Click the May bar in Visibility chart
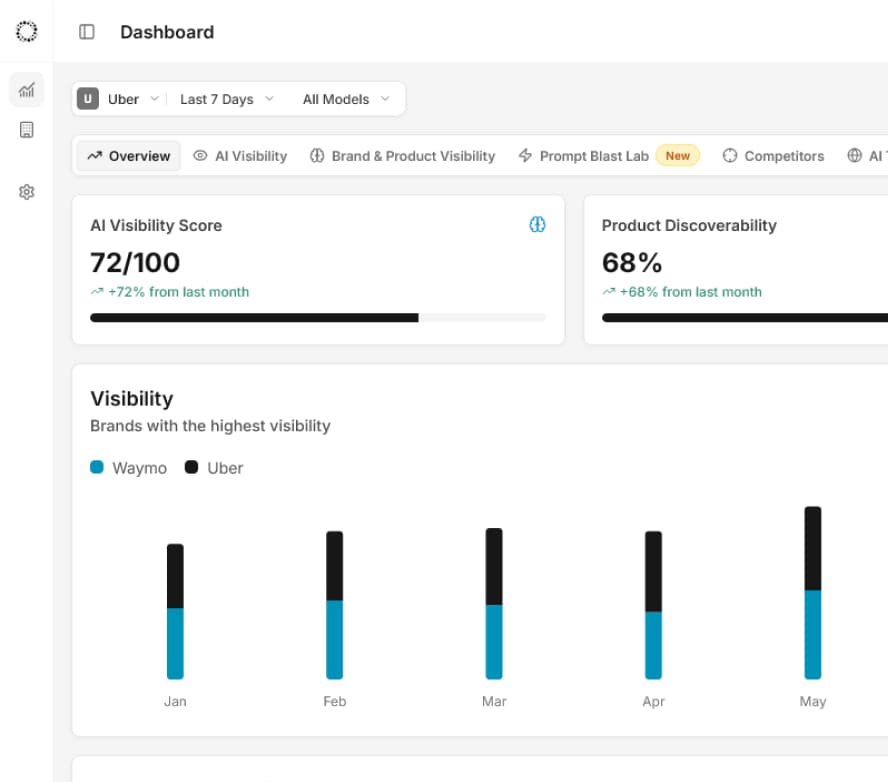Screen dimensions: 888x782 click(813, 593)
